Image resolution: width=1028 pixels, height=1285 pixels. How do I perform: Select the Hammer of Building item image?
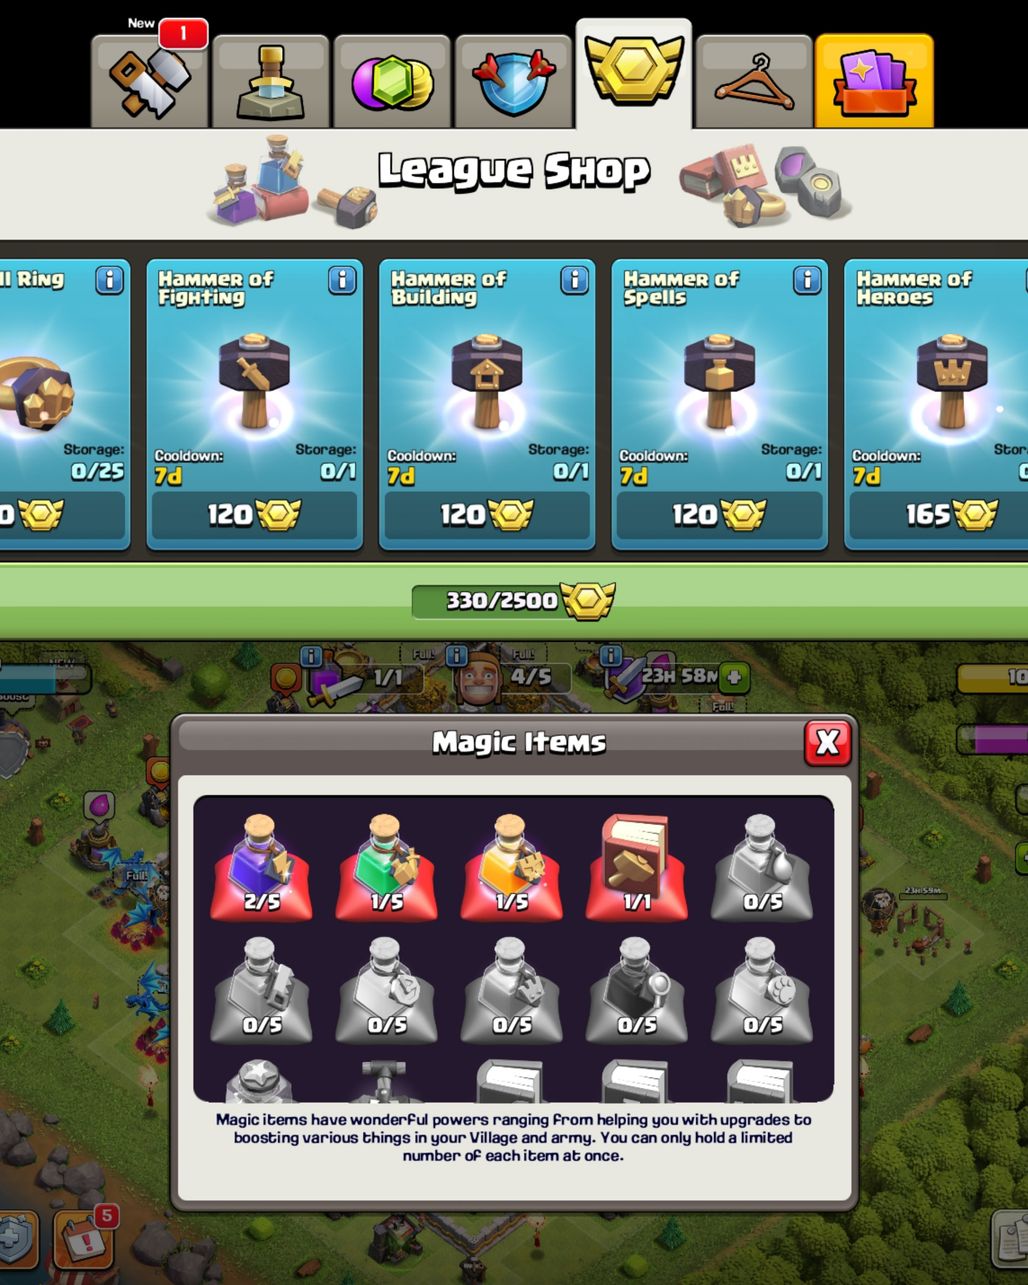point(487,382)
